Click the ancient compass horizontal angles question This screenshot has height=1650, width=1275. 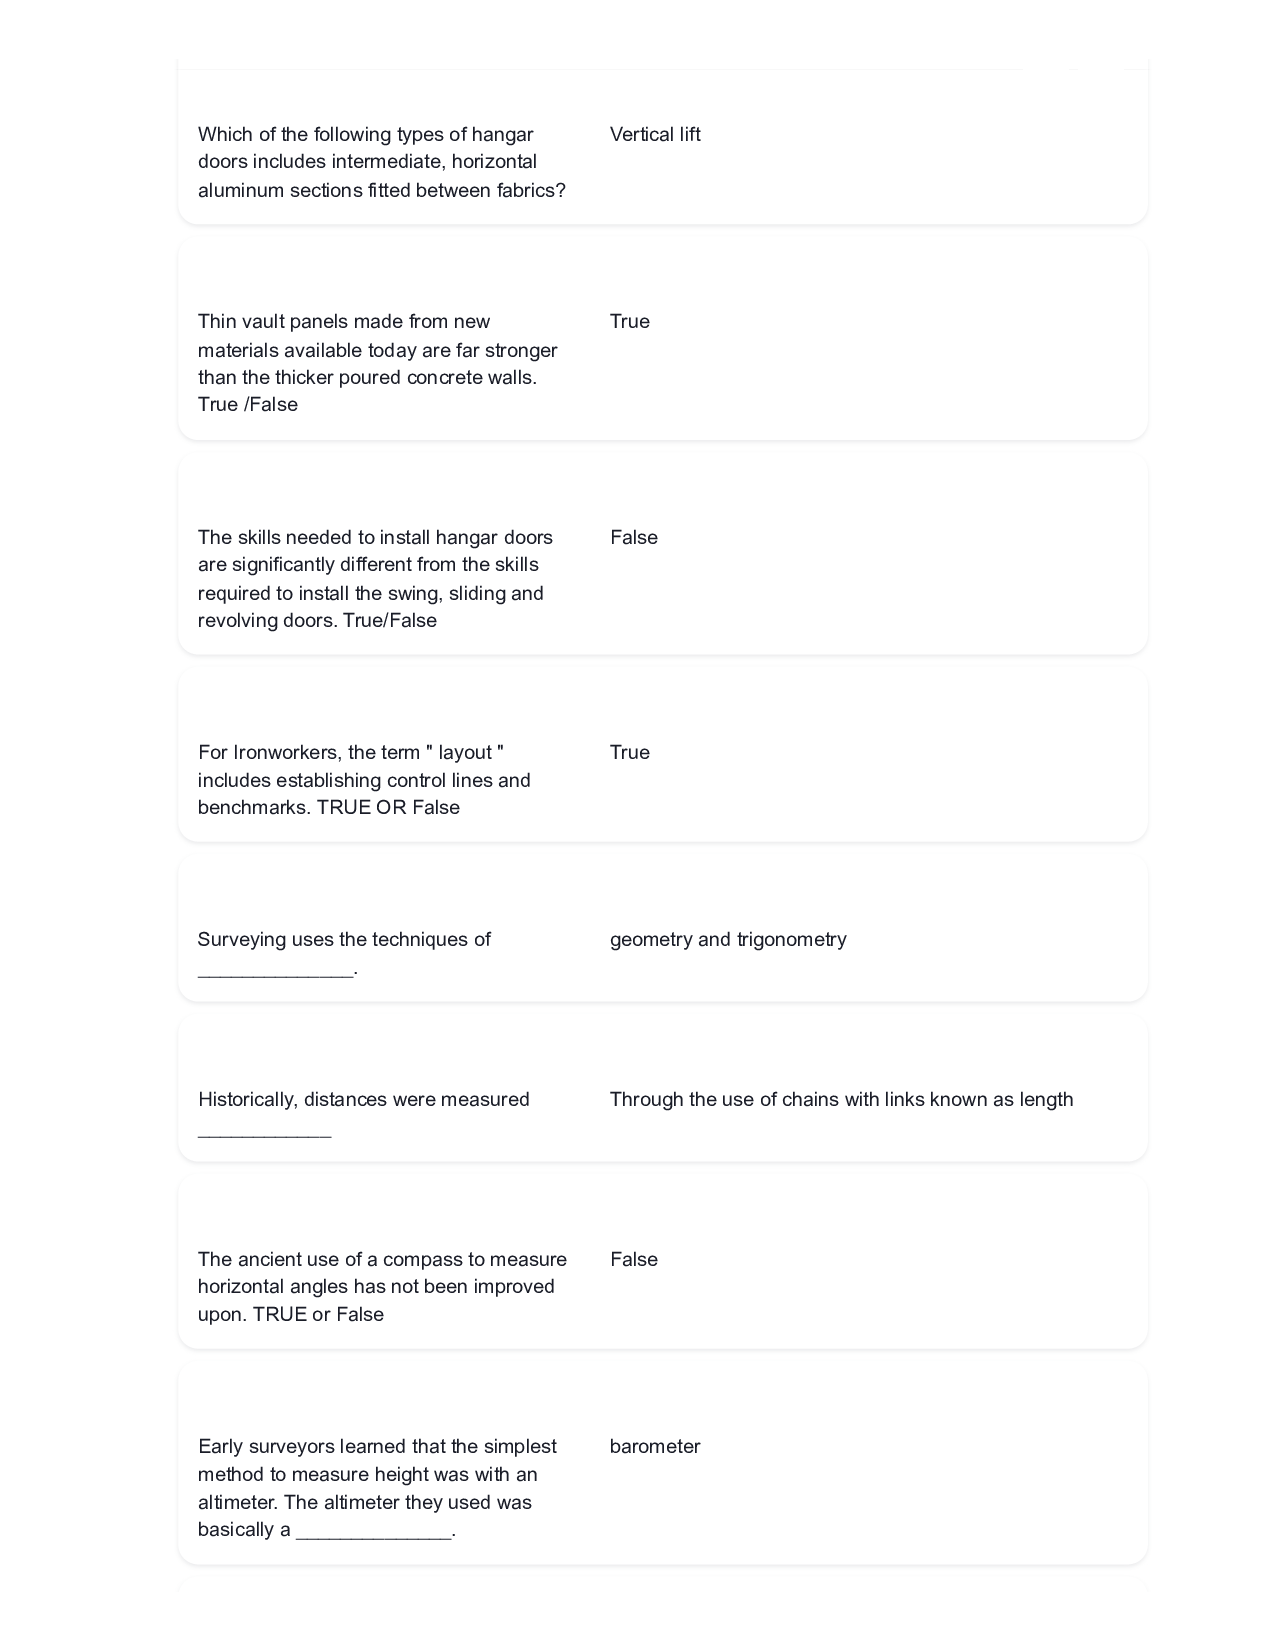[x=382, y=1286]
